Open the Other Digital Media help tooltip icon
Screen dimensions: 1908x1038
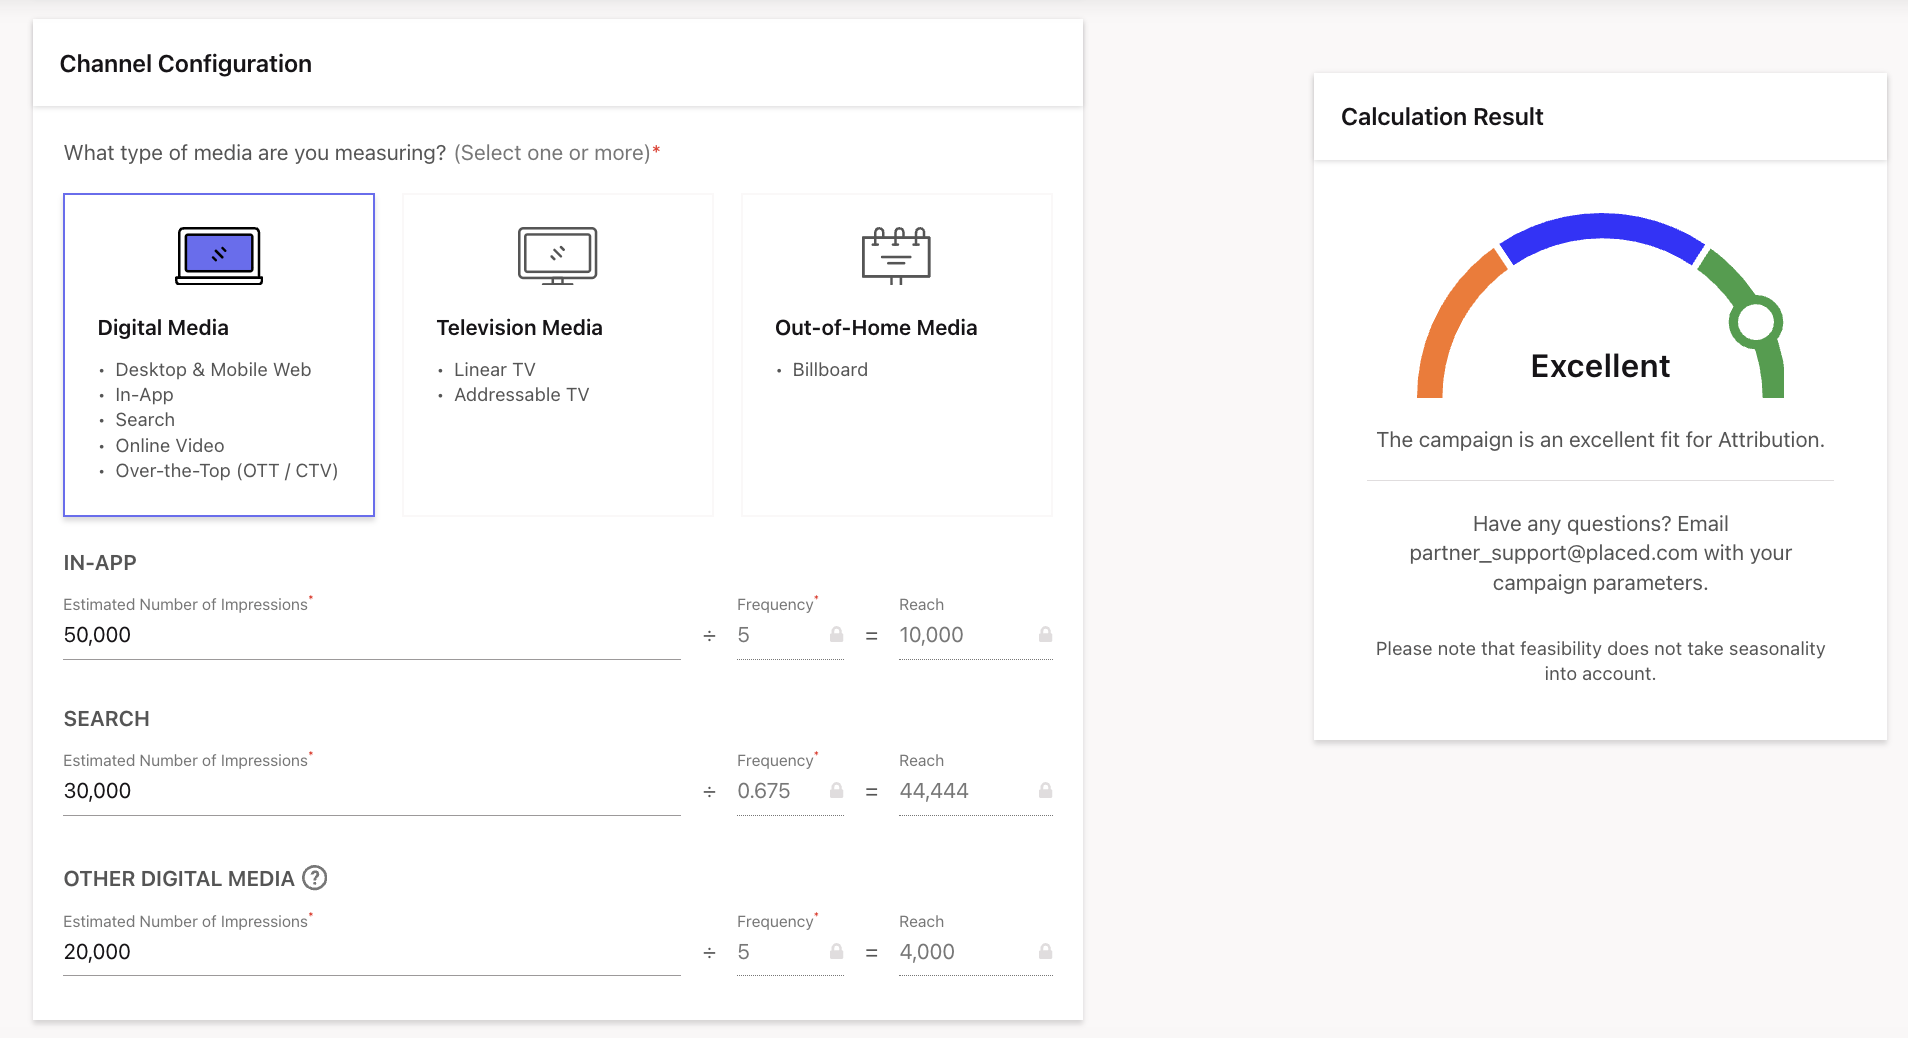[x=315, y=878]
